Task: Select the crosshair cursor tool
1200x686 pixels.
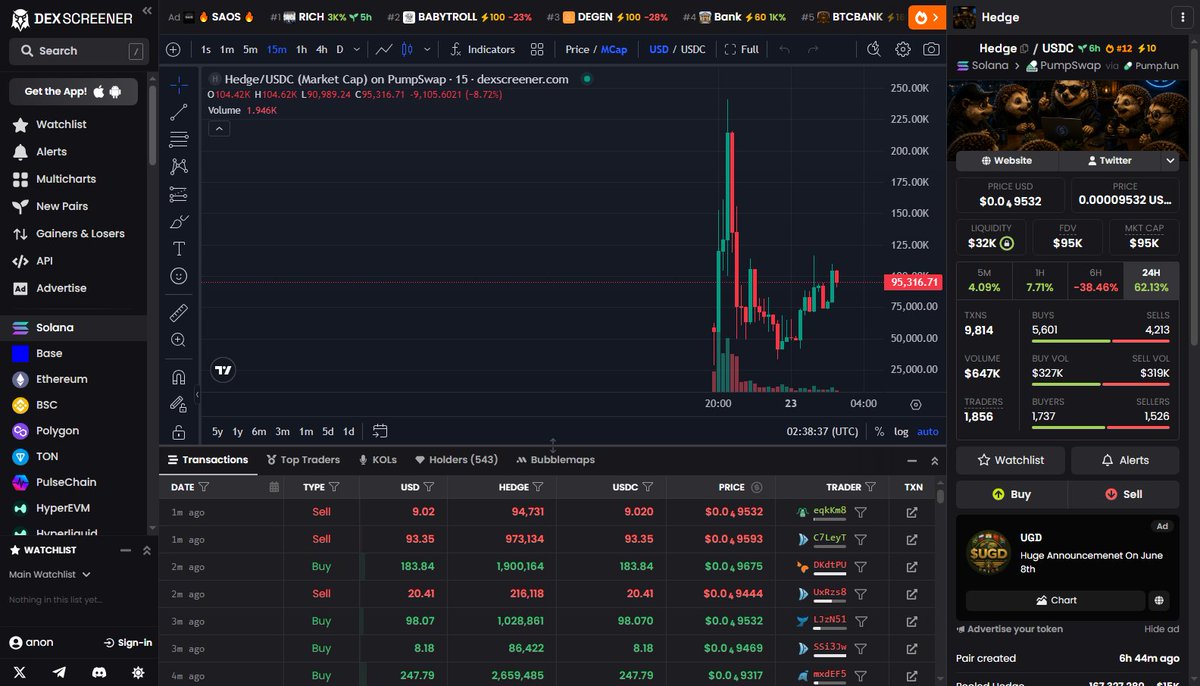Action: [x=179, y=85]
